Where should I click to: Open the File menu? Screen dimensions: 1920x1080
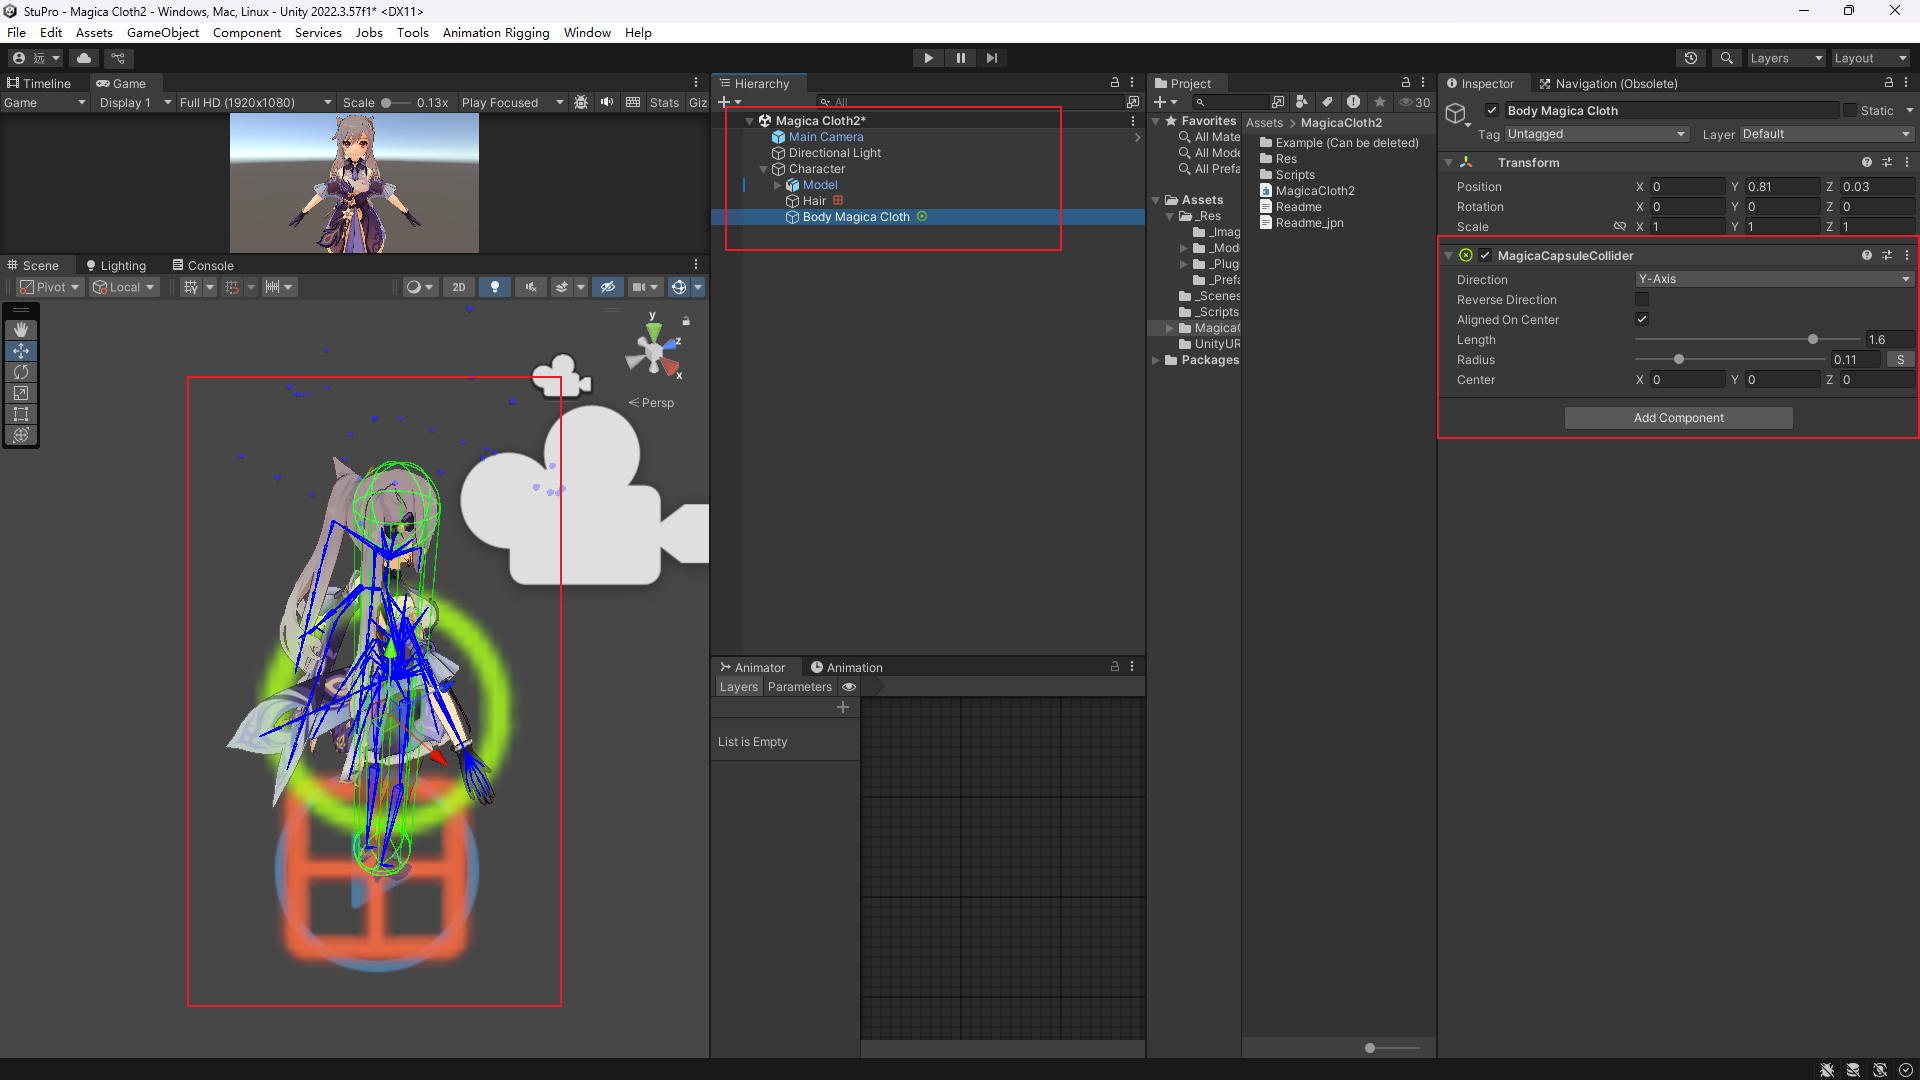[17, 32]
